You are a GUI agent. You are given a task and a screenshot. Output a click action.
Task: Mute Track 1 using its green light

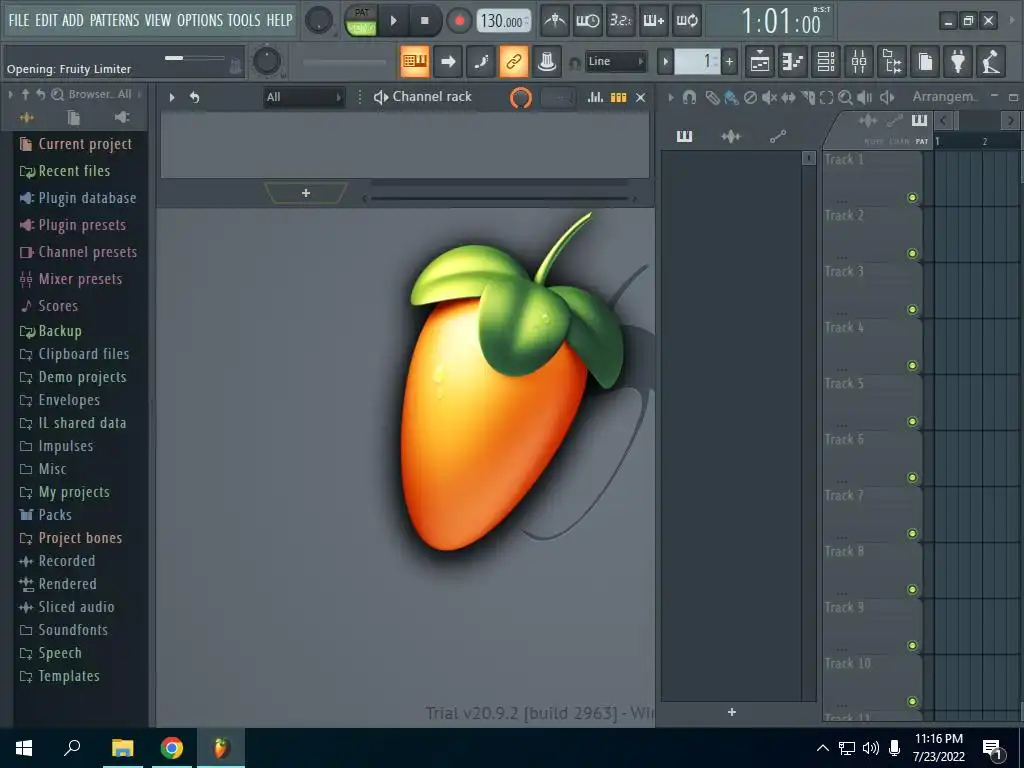point(912,197)
